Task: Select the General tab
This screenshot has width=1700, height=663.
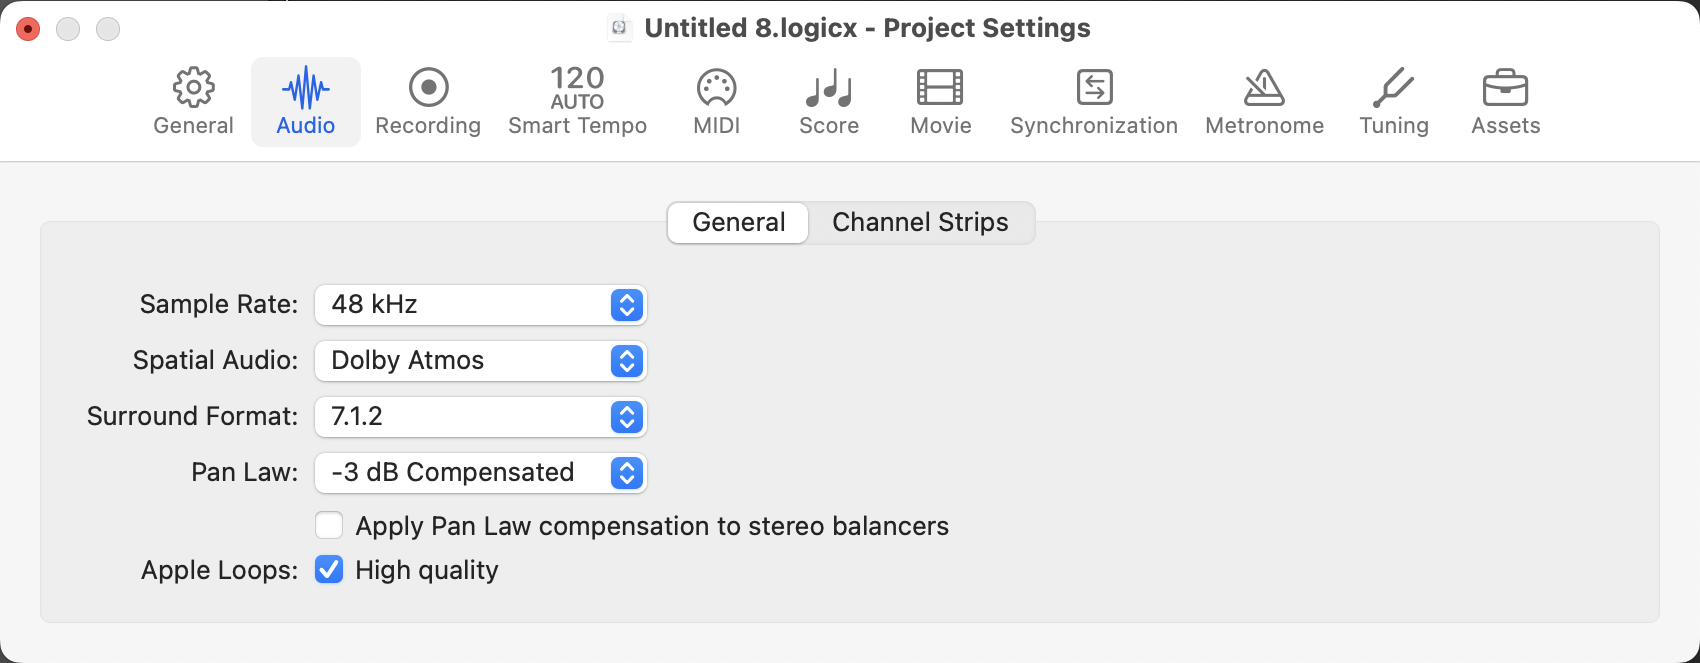Action: pos(737,222)
